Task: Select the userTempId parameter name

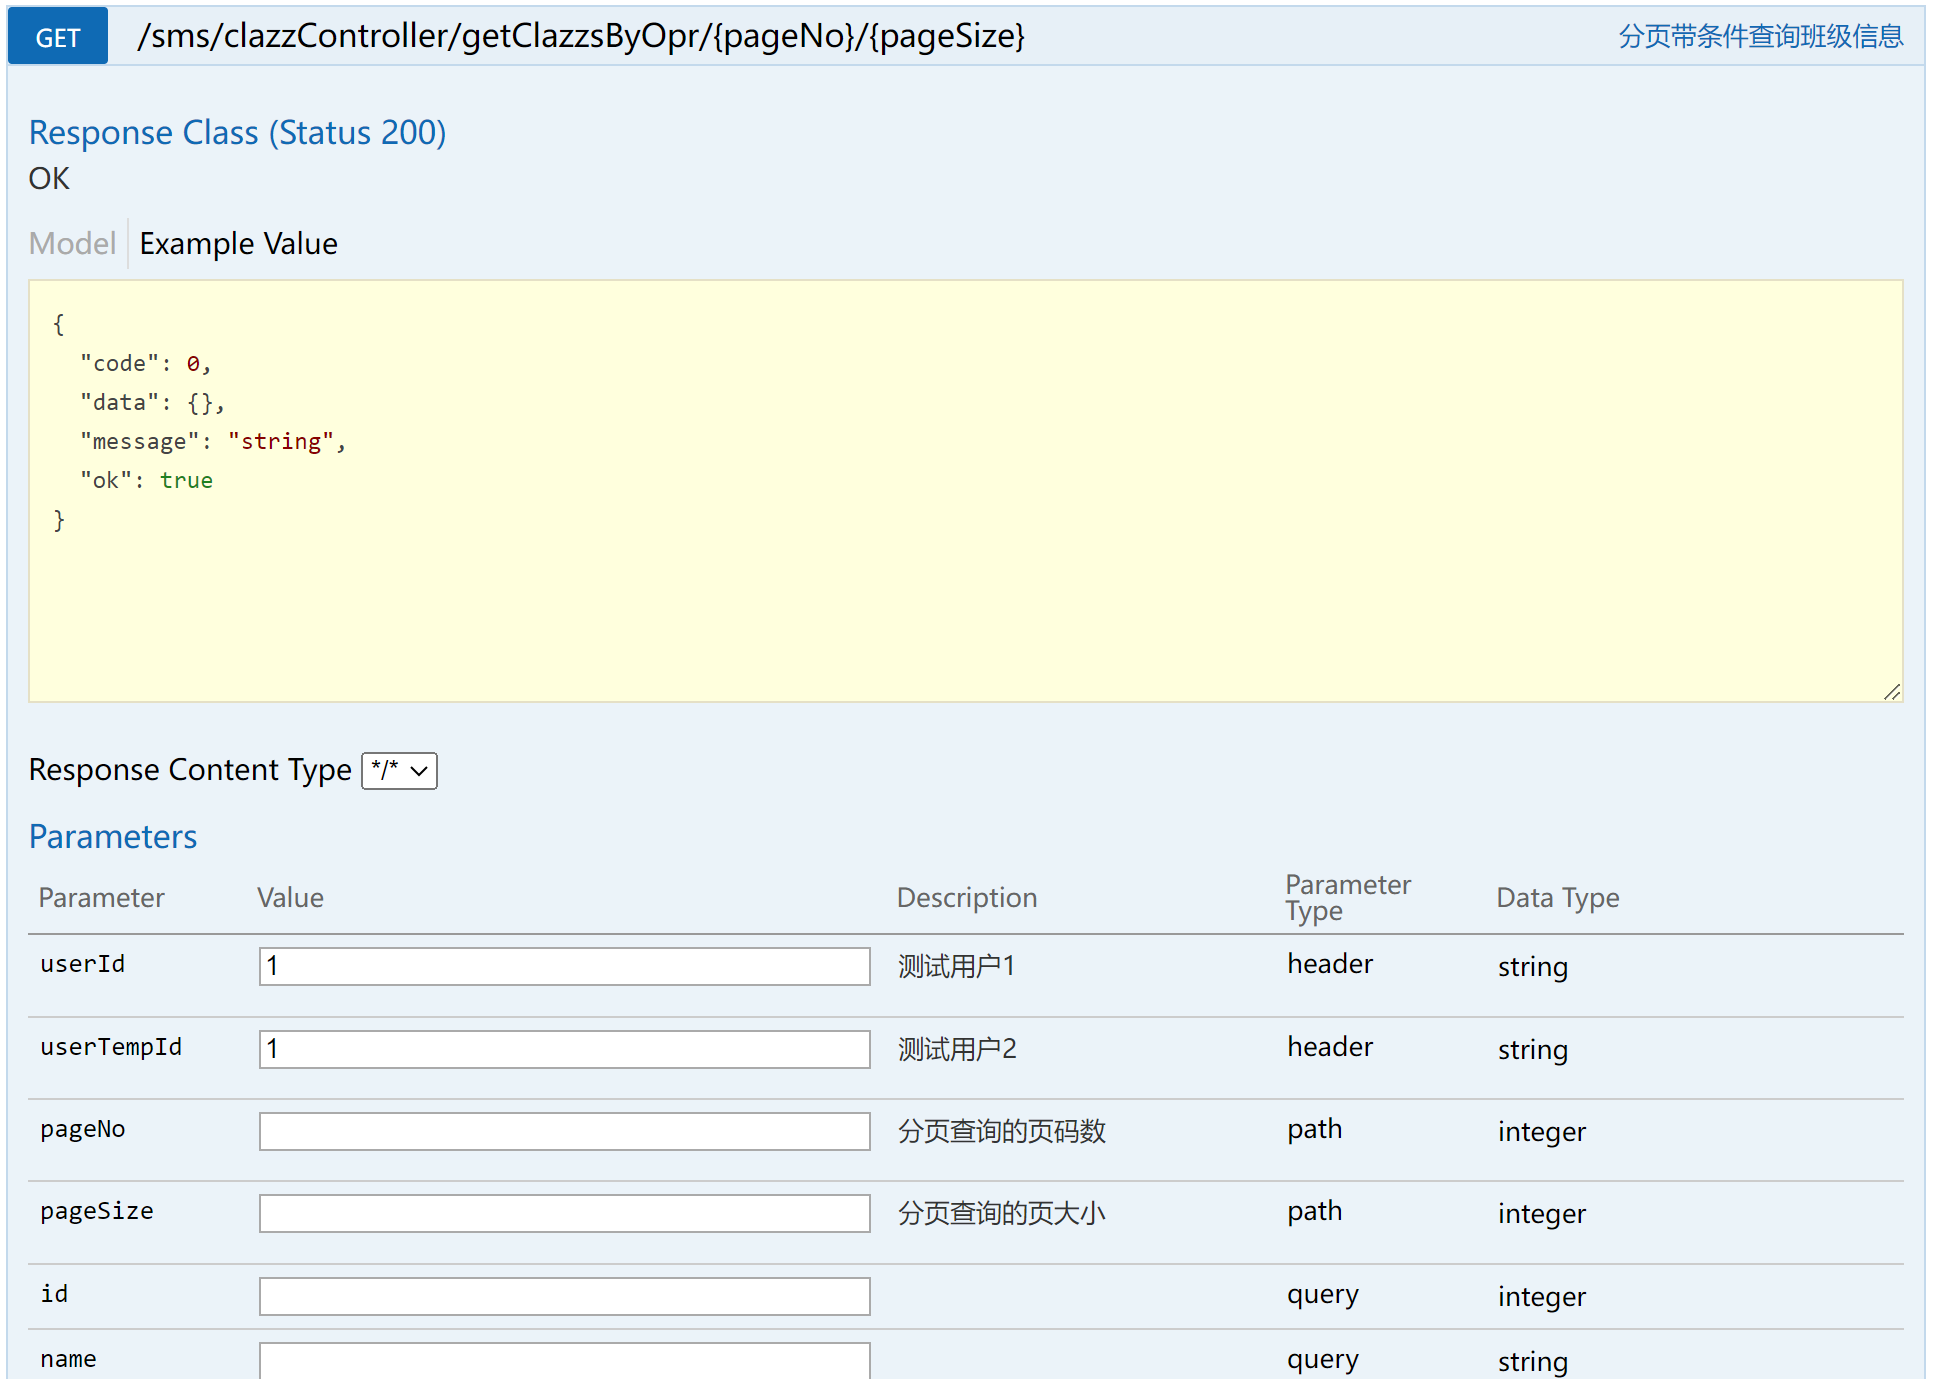Action: click(111, 1047)
